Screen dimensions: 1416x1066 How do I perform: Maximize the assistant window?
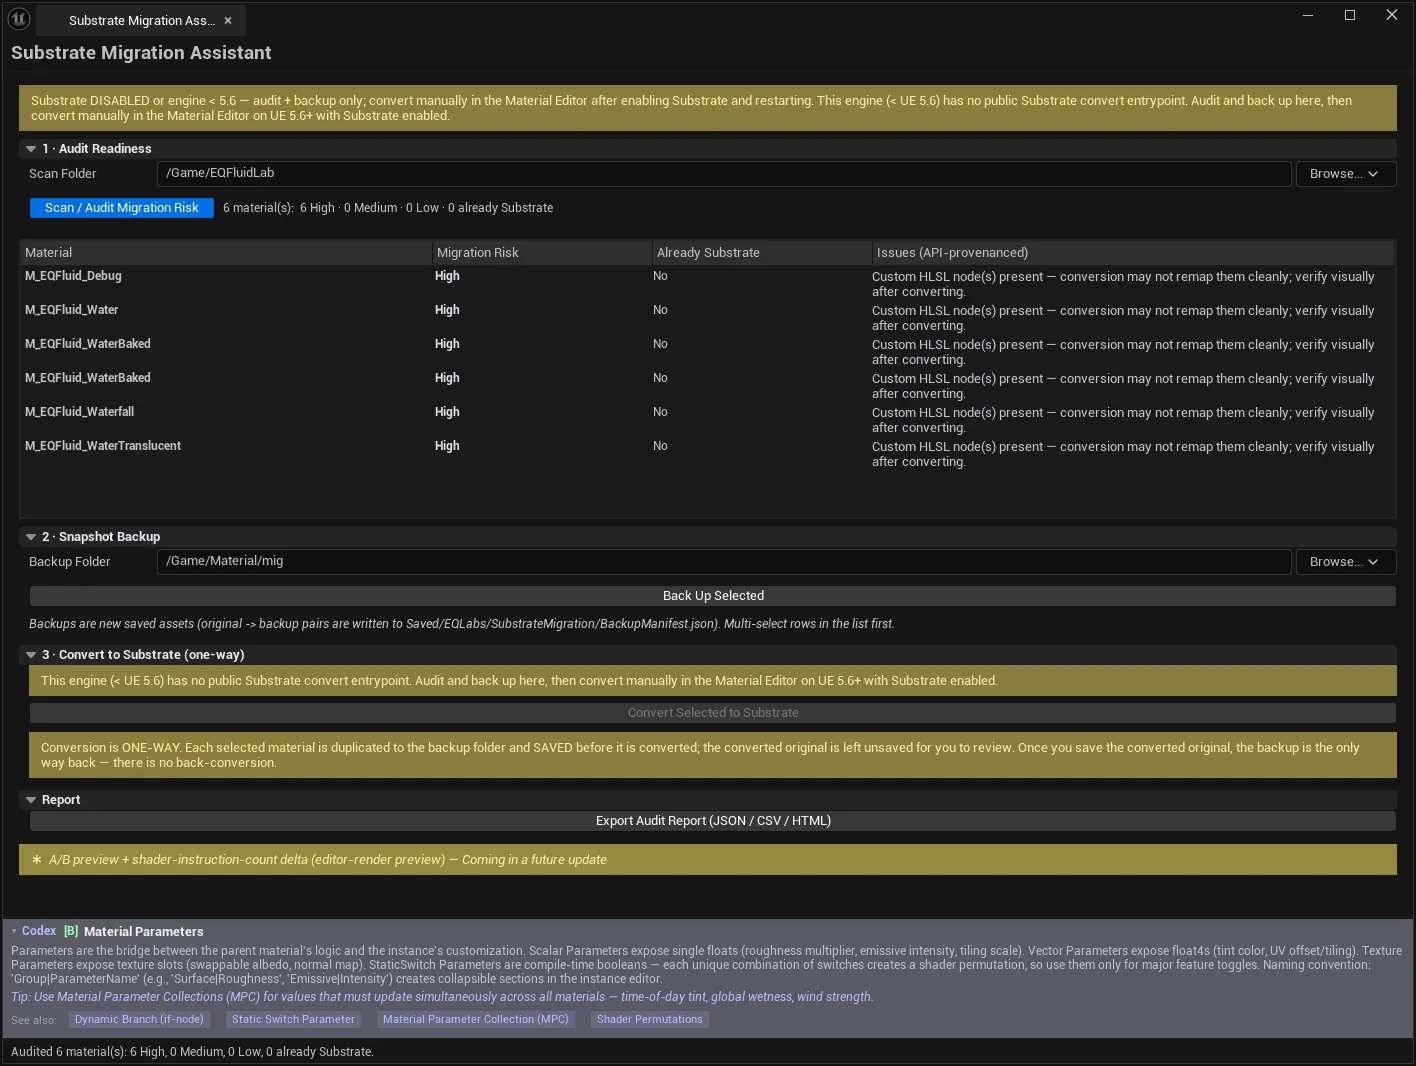(1350, 15)
